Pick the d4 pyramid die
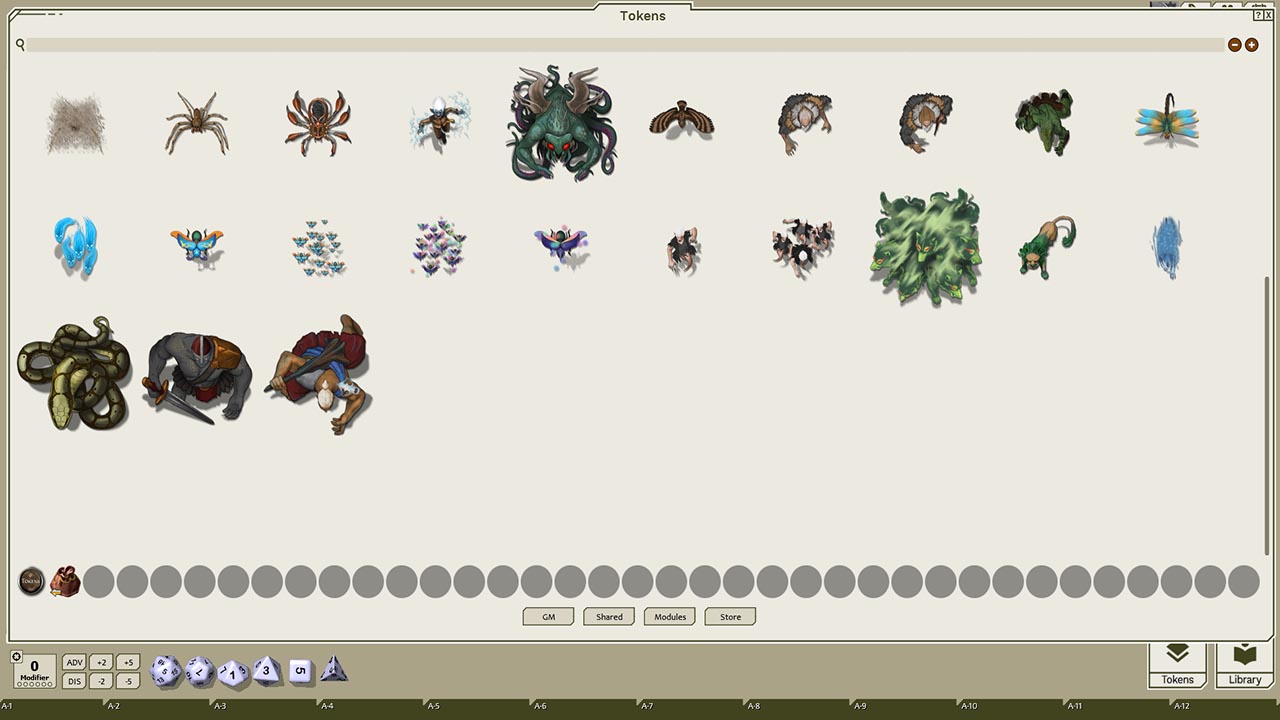 [x=334, y=671]
